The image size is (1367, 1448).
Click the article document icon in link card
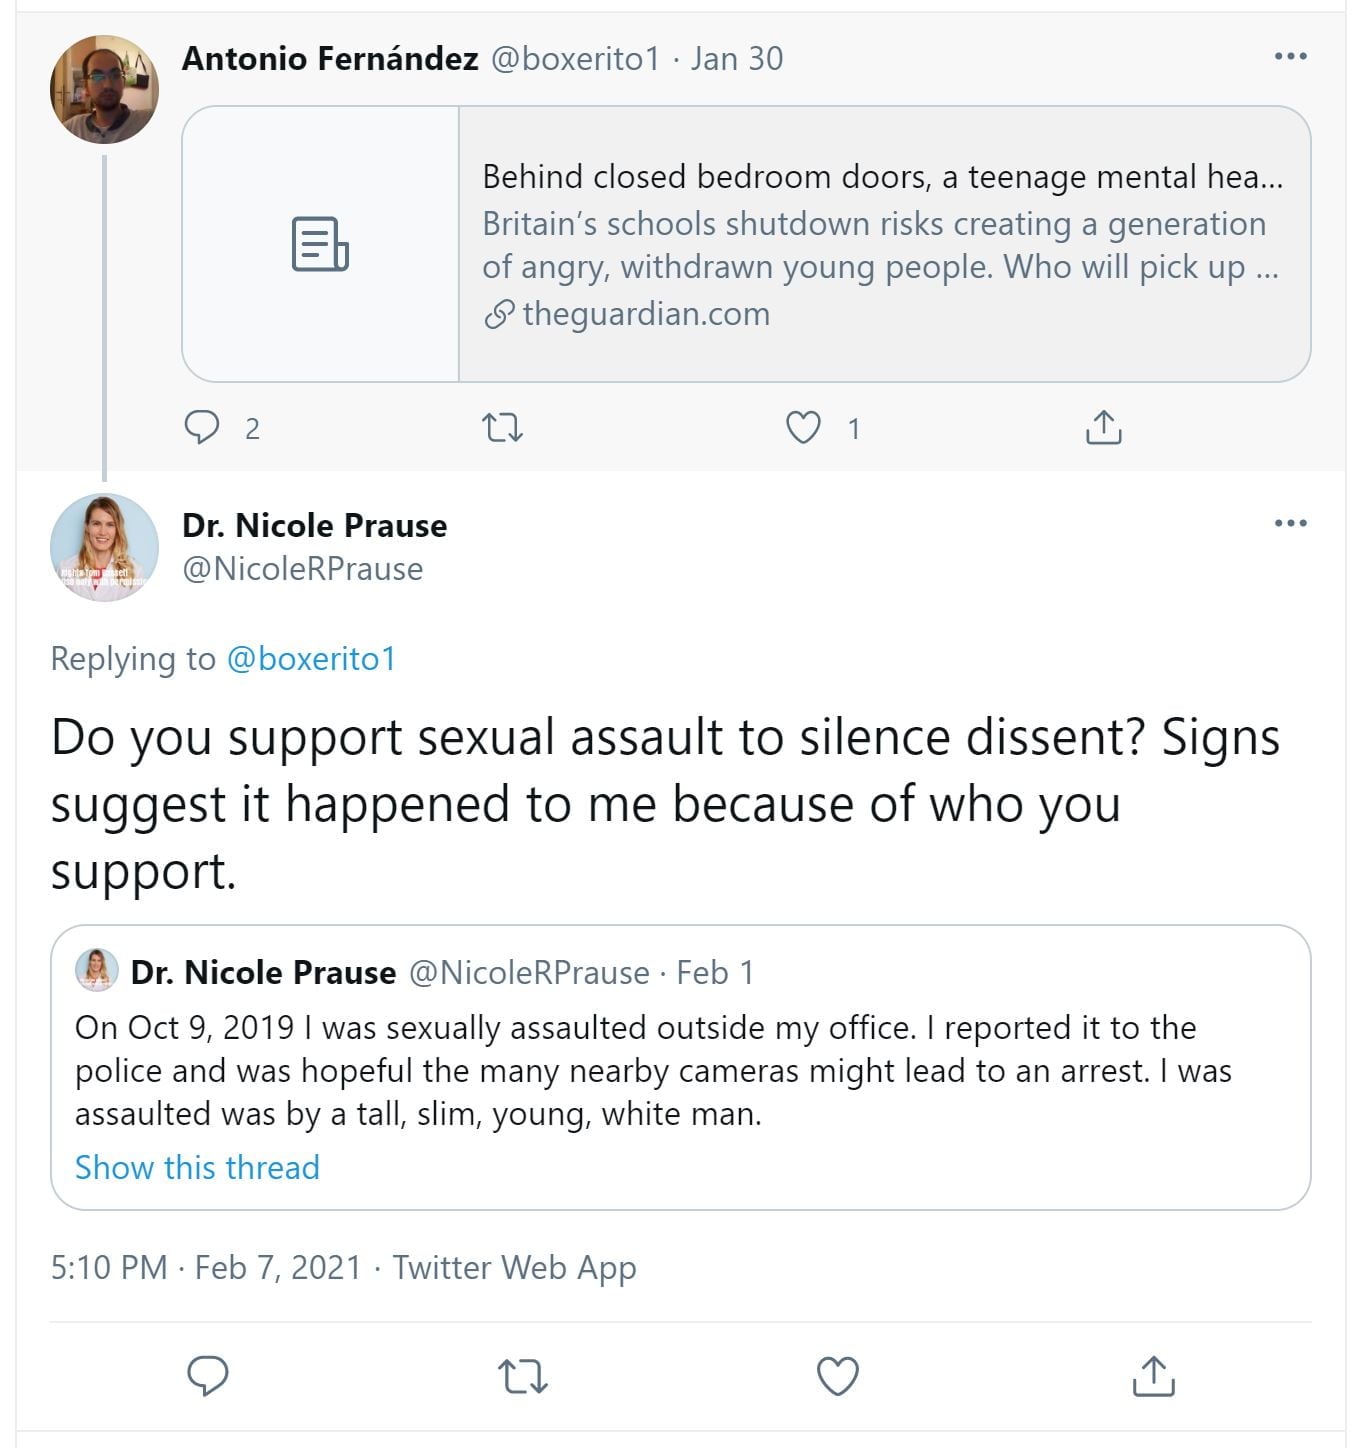[320, 244]
